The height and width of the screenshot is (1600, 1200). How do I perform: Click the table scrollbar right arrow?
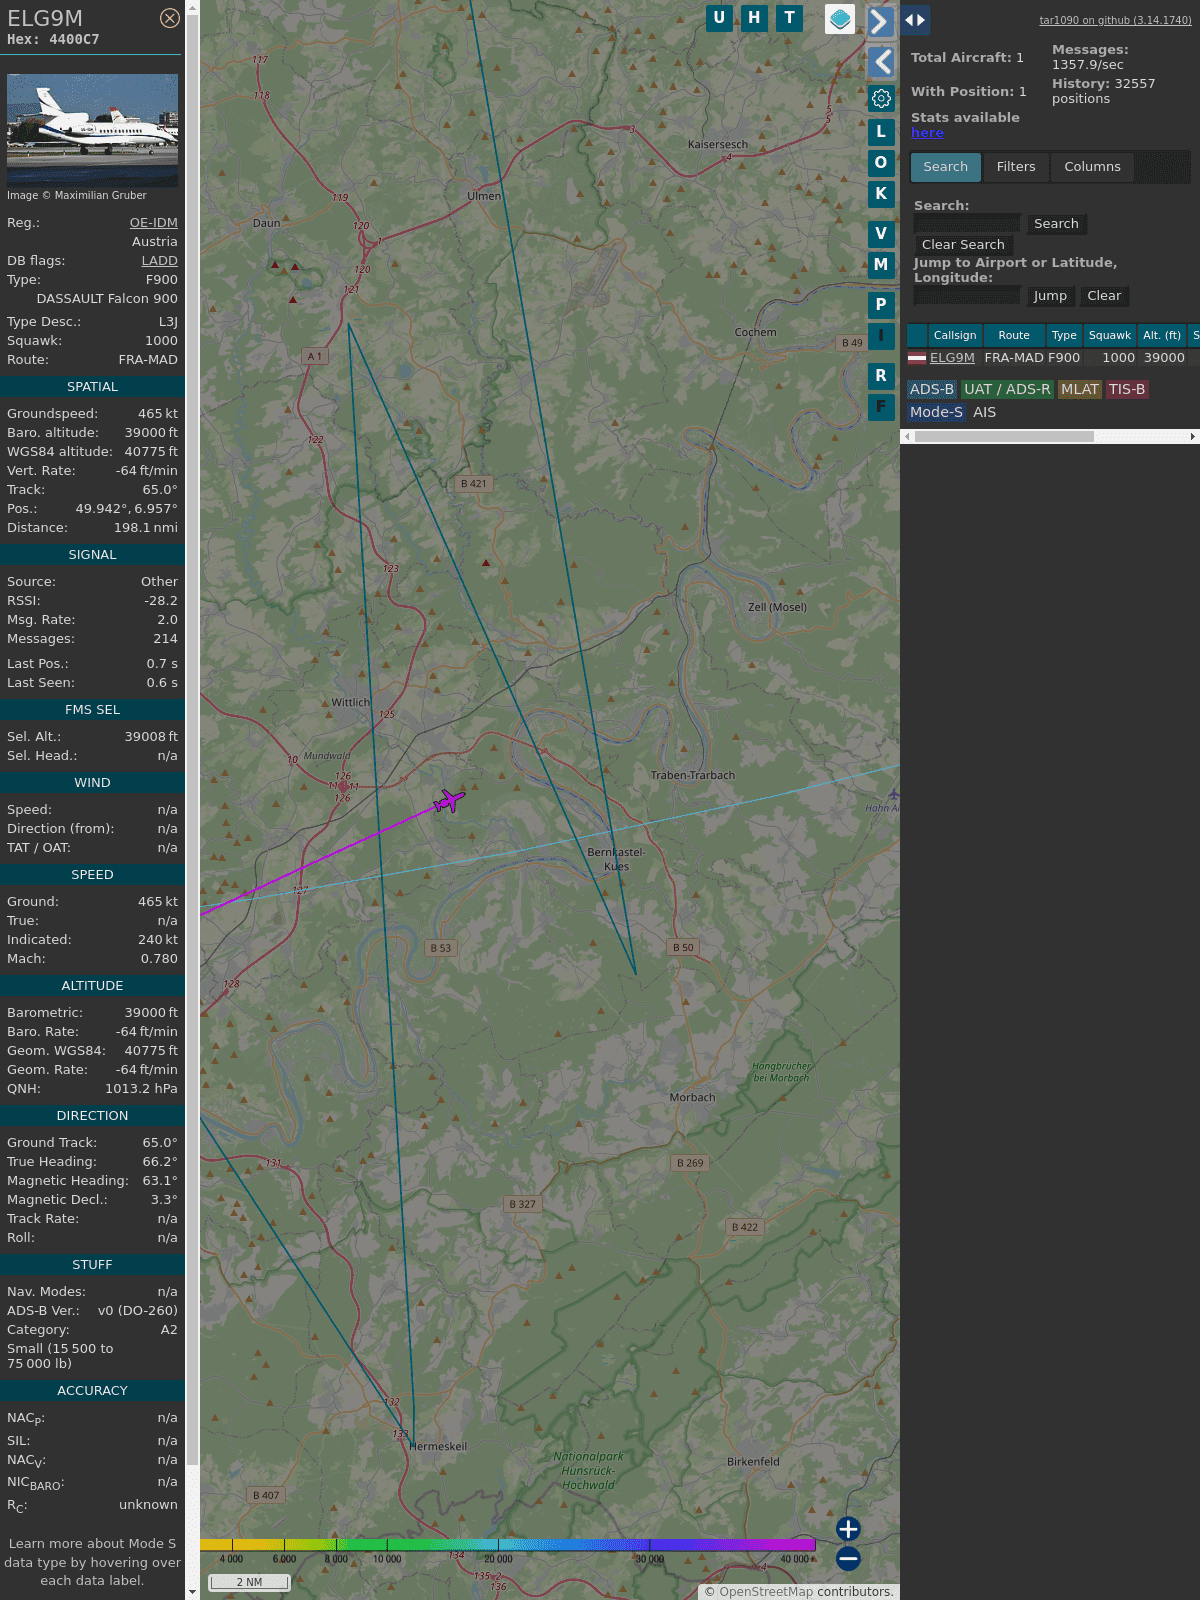click(x=1193, y=437)
